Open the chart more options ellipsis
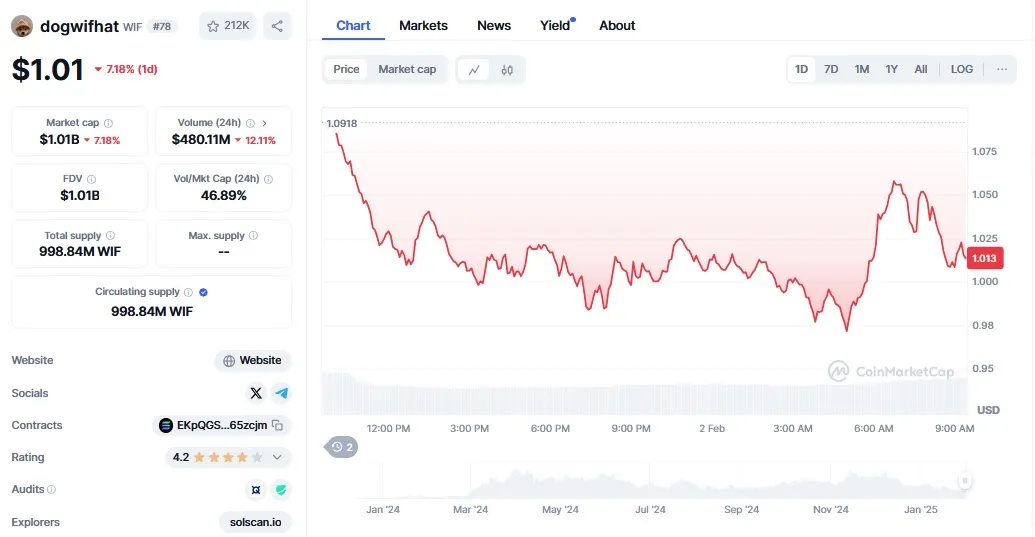Viewport: 1035px width, 537px height. tap(1002, 69)
